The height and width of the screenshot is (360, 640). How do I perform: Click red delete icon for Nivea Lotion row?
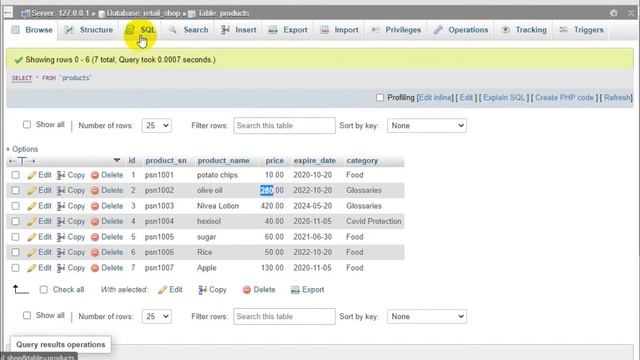(x=95, y=206)
